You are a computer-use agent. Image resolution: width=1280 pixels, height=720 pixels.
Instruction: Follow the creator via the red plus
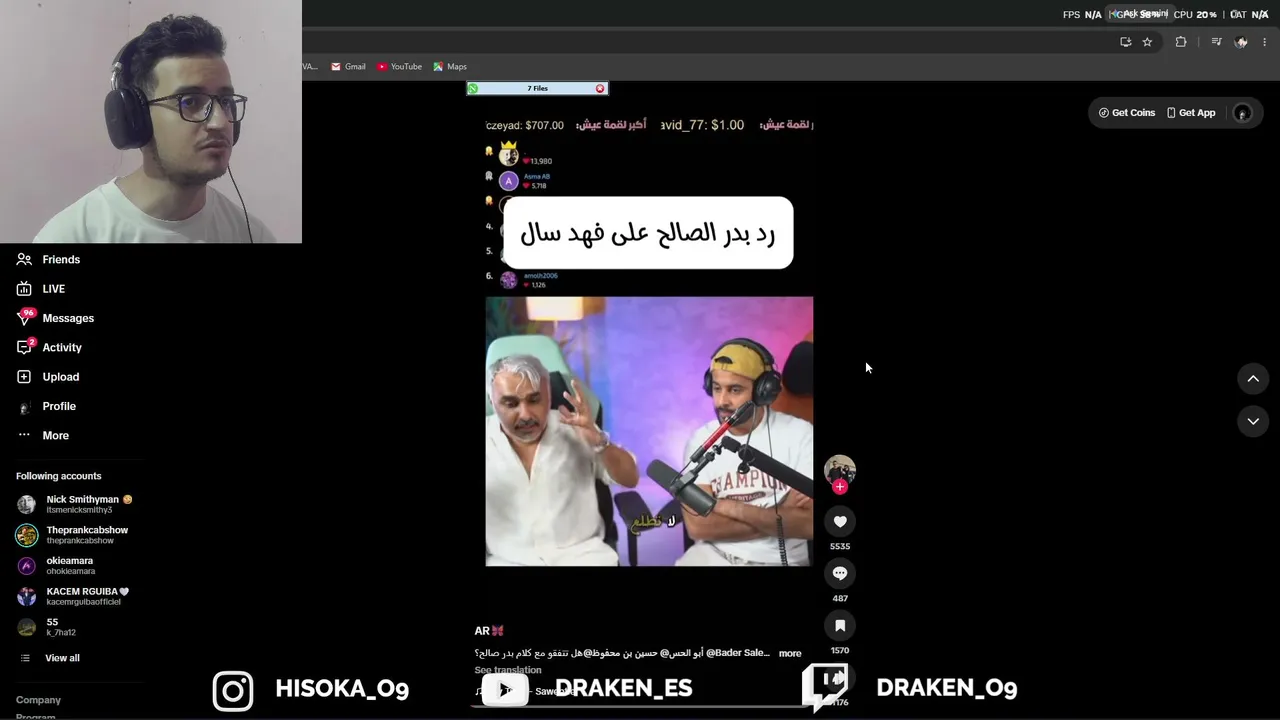click(840, 487)
